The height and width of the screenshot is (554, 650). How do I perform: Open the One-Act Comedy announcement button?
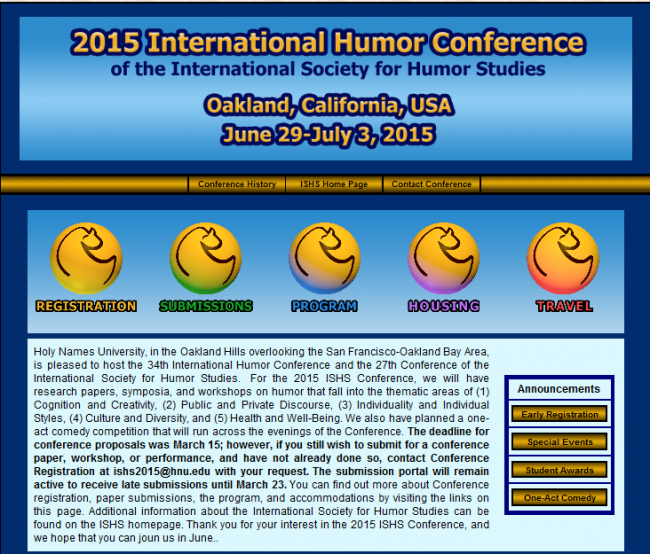(x=560, y=498)
